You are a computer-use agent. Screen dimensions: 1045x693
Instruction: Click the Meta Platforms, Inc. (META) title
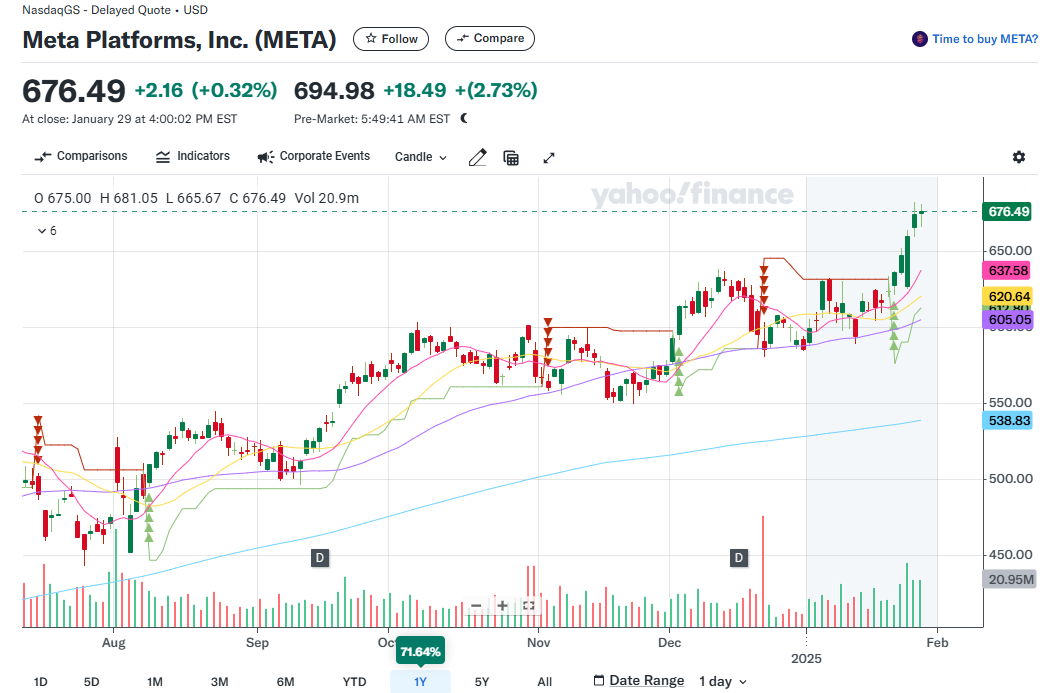[x=179, y=39]
